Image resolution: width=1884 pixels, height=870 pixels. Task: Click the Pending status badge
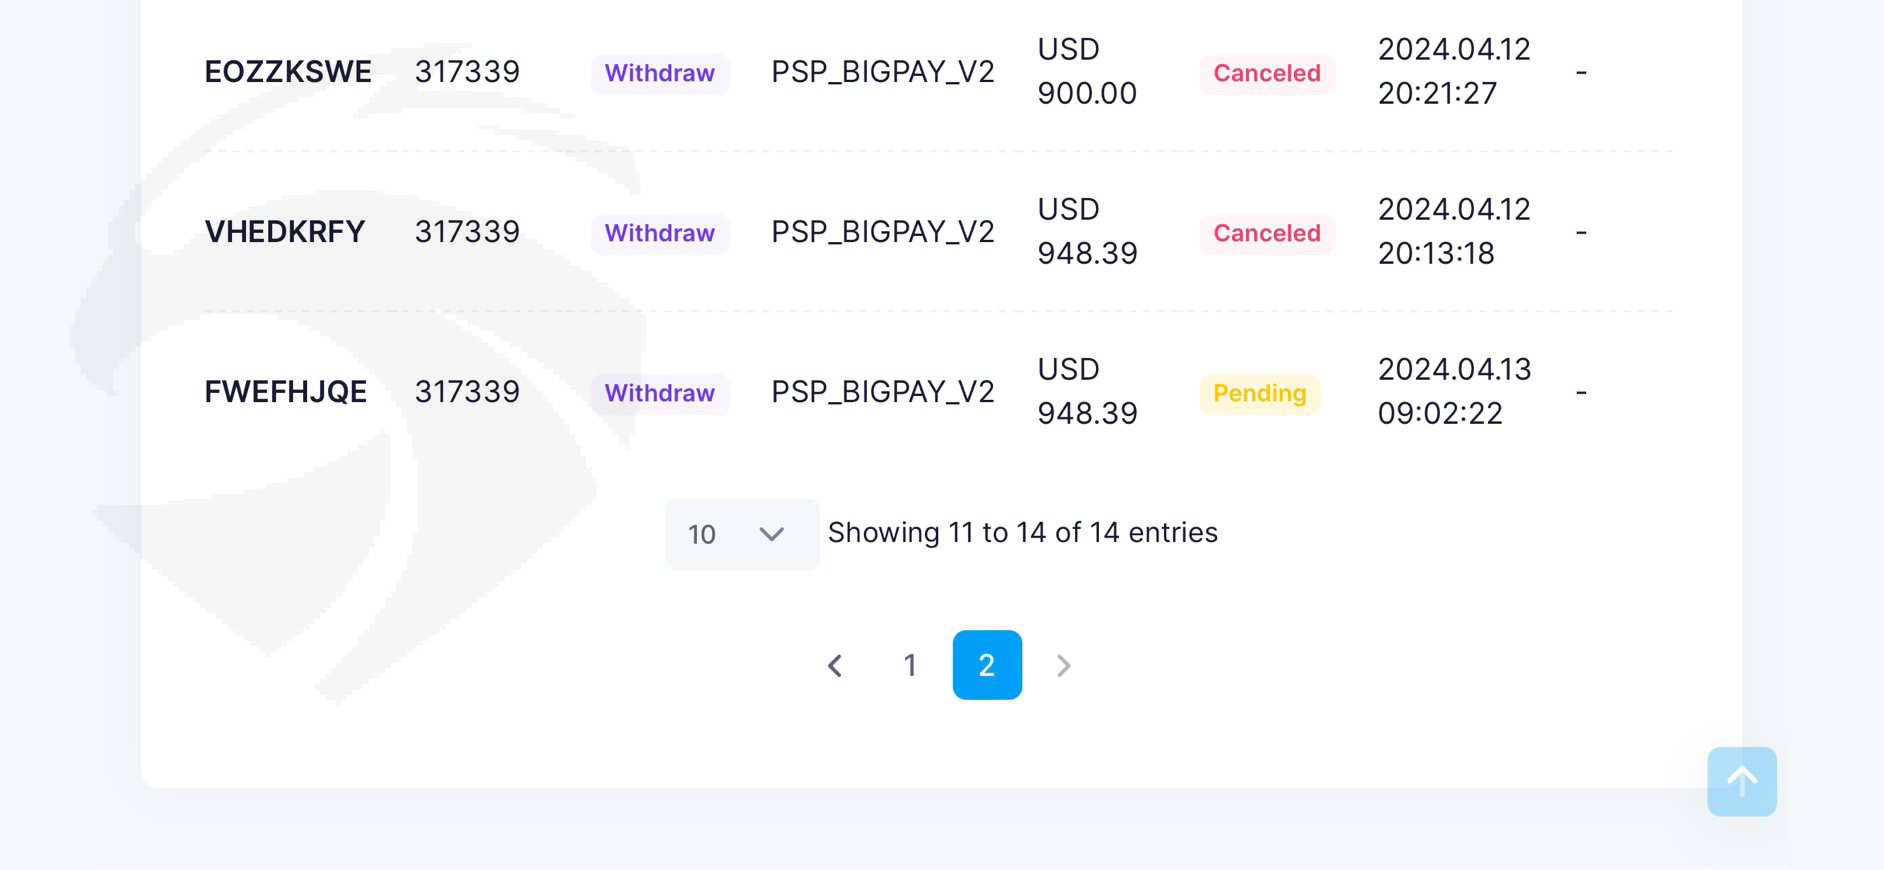pyautogui.click(x=1260, y=393)
